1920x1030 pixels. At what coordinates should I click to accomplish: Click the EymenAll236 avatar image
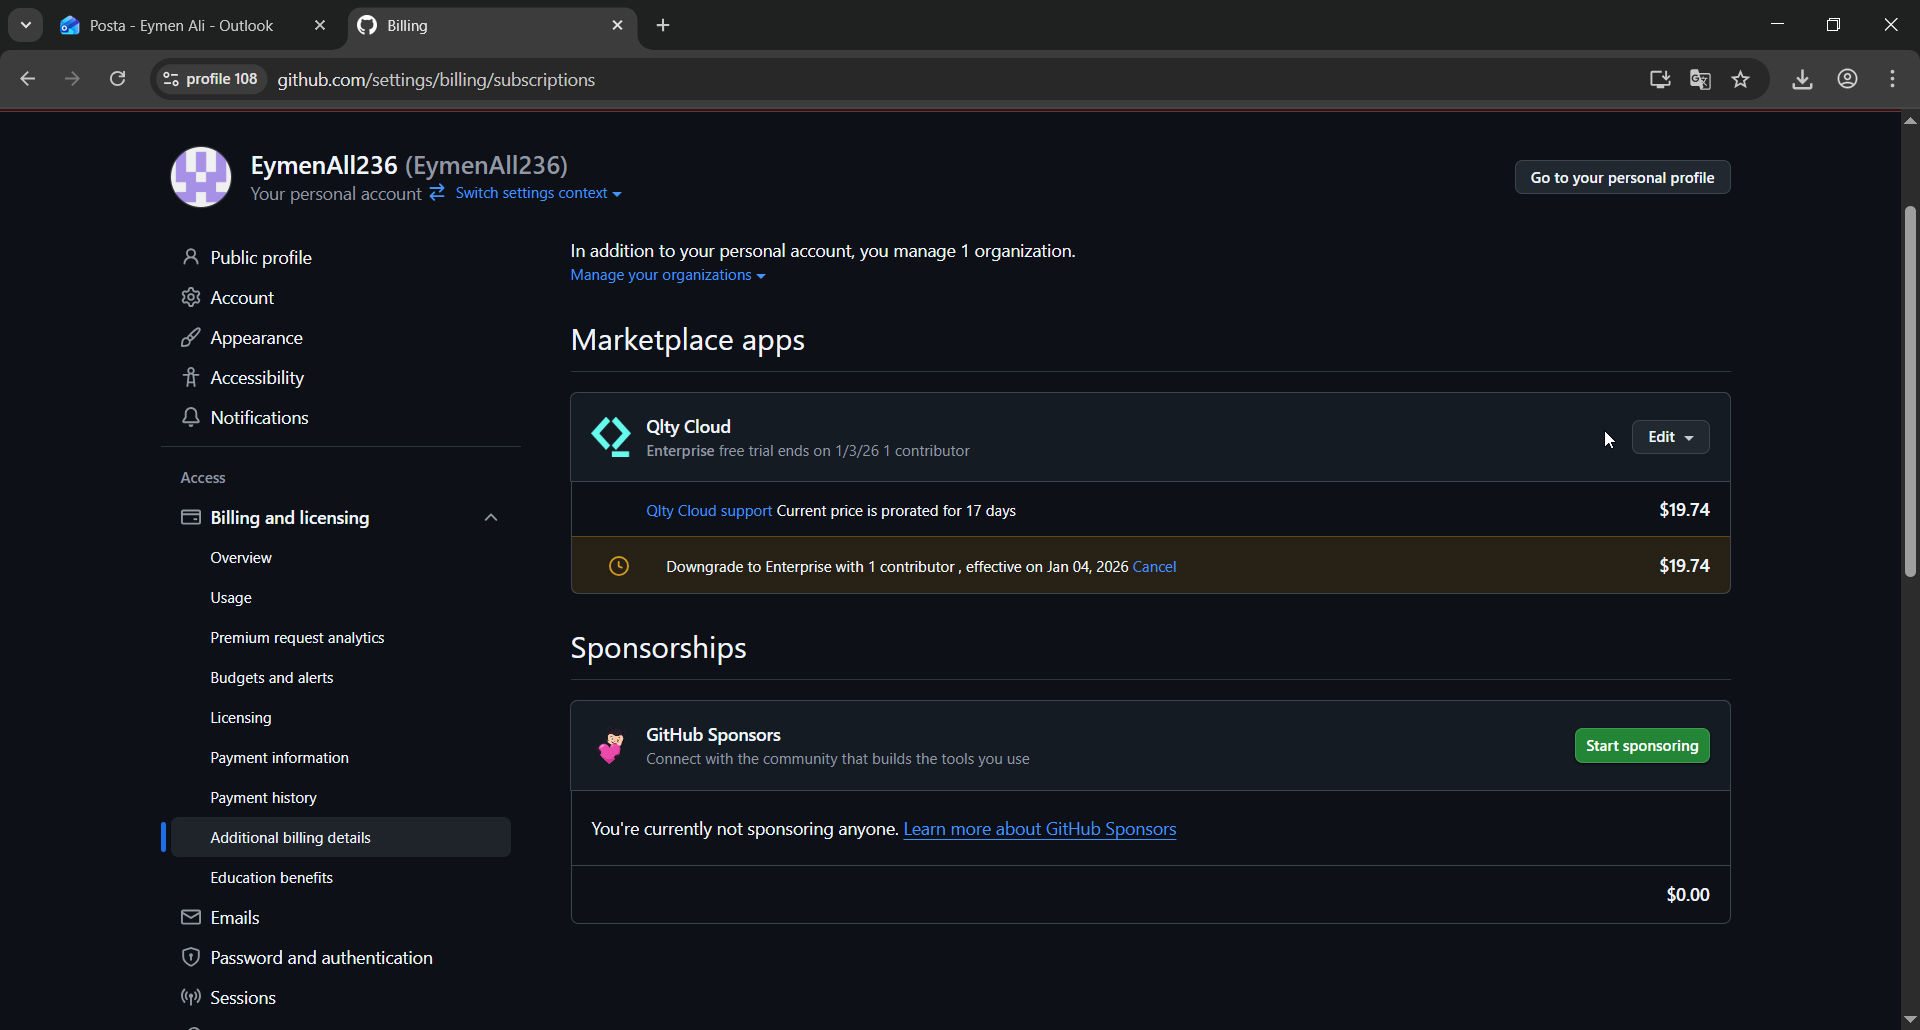201,177
